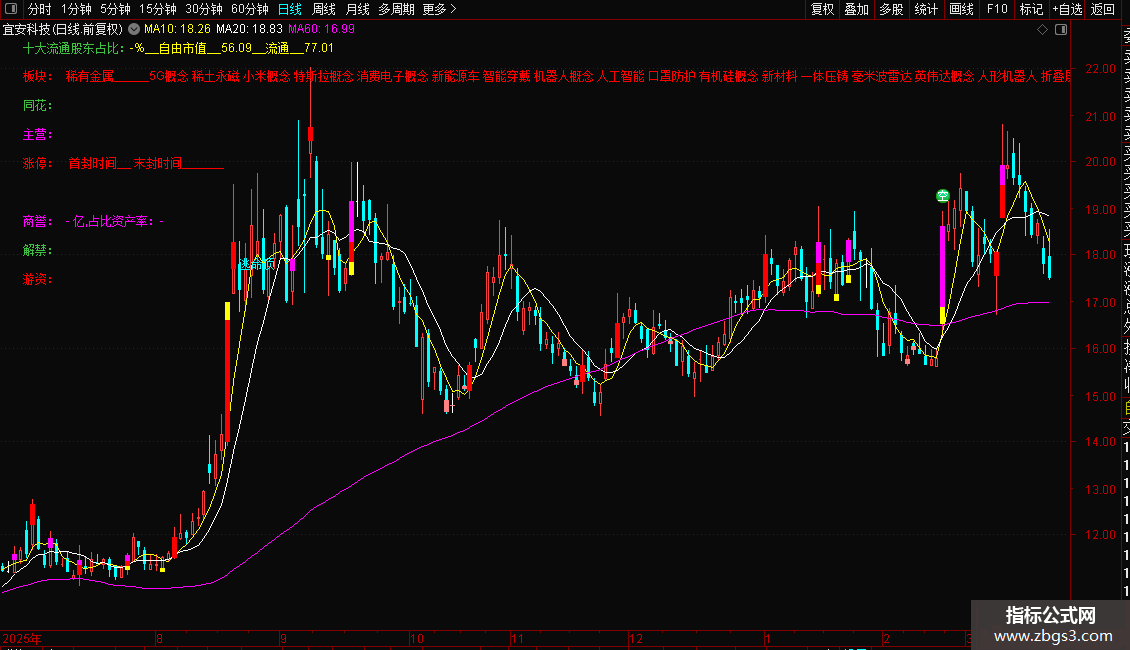Select the 1分钟 period tab
This screenshot has height=650, width=1130.
[x=76, y=9]
